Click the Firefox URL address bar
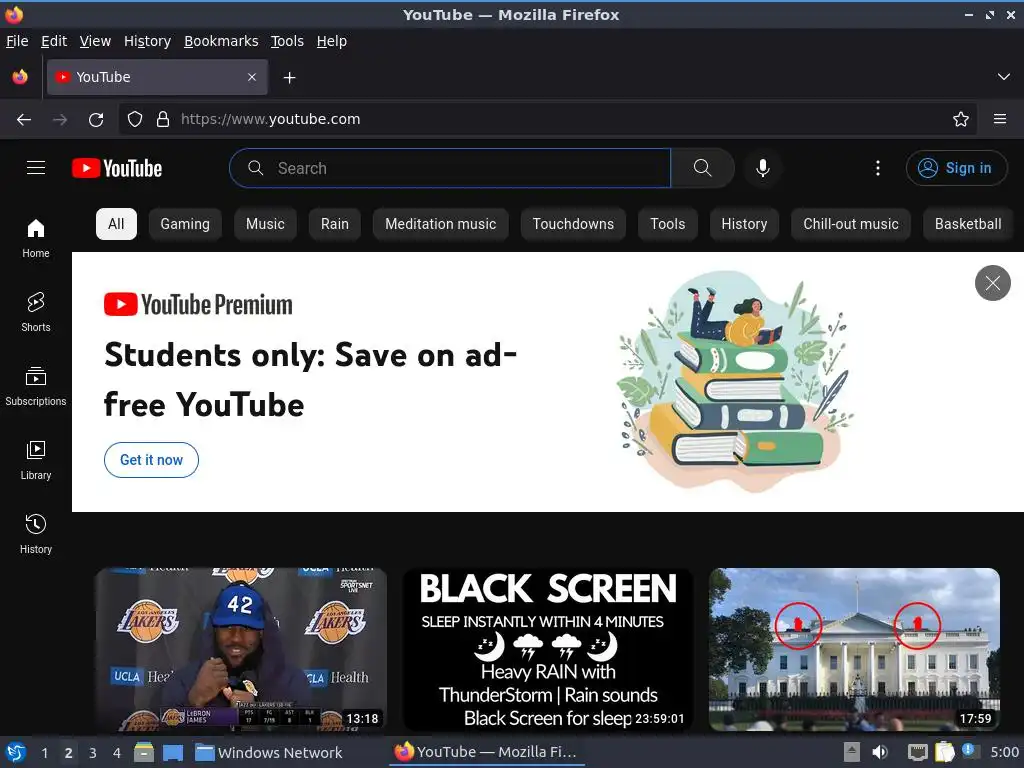The height and width of the screenshot is (768, 1024). 547,119
